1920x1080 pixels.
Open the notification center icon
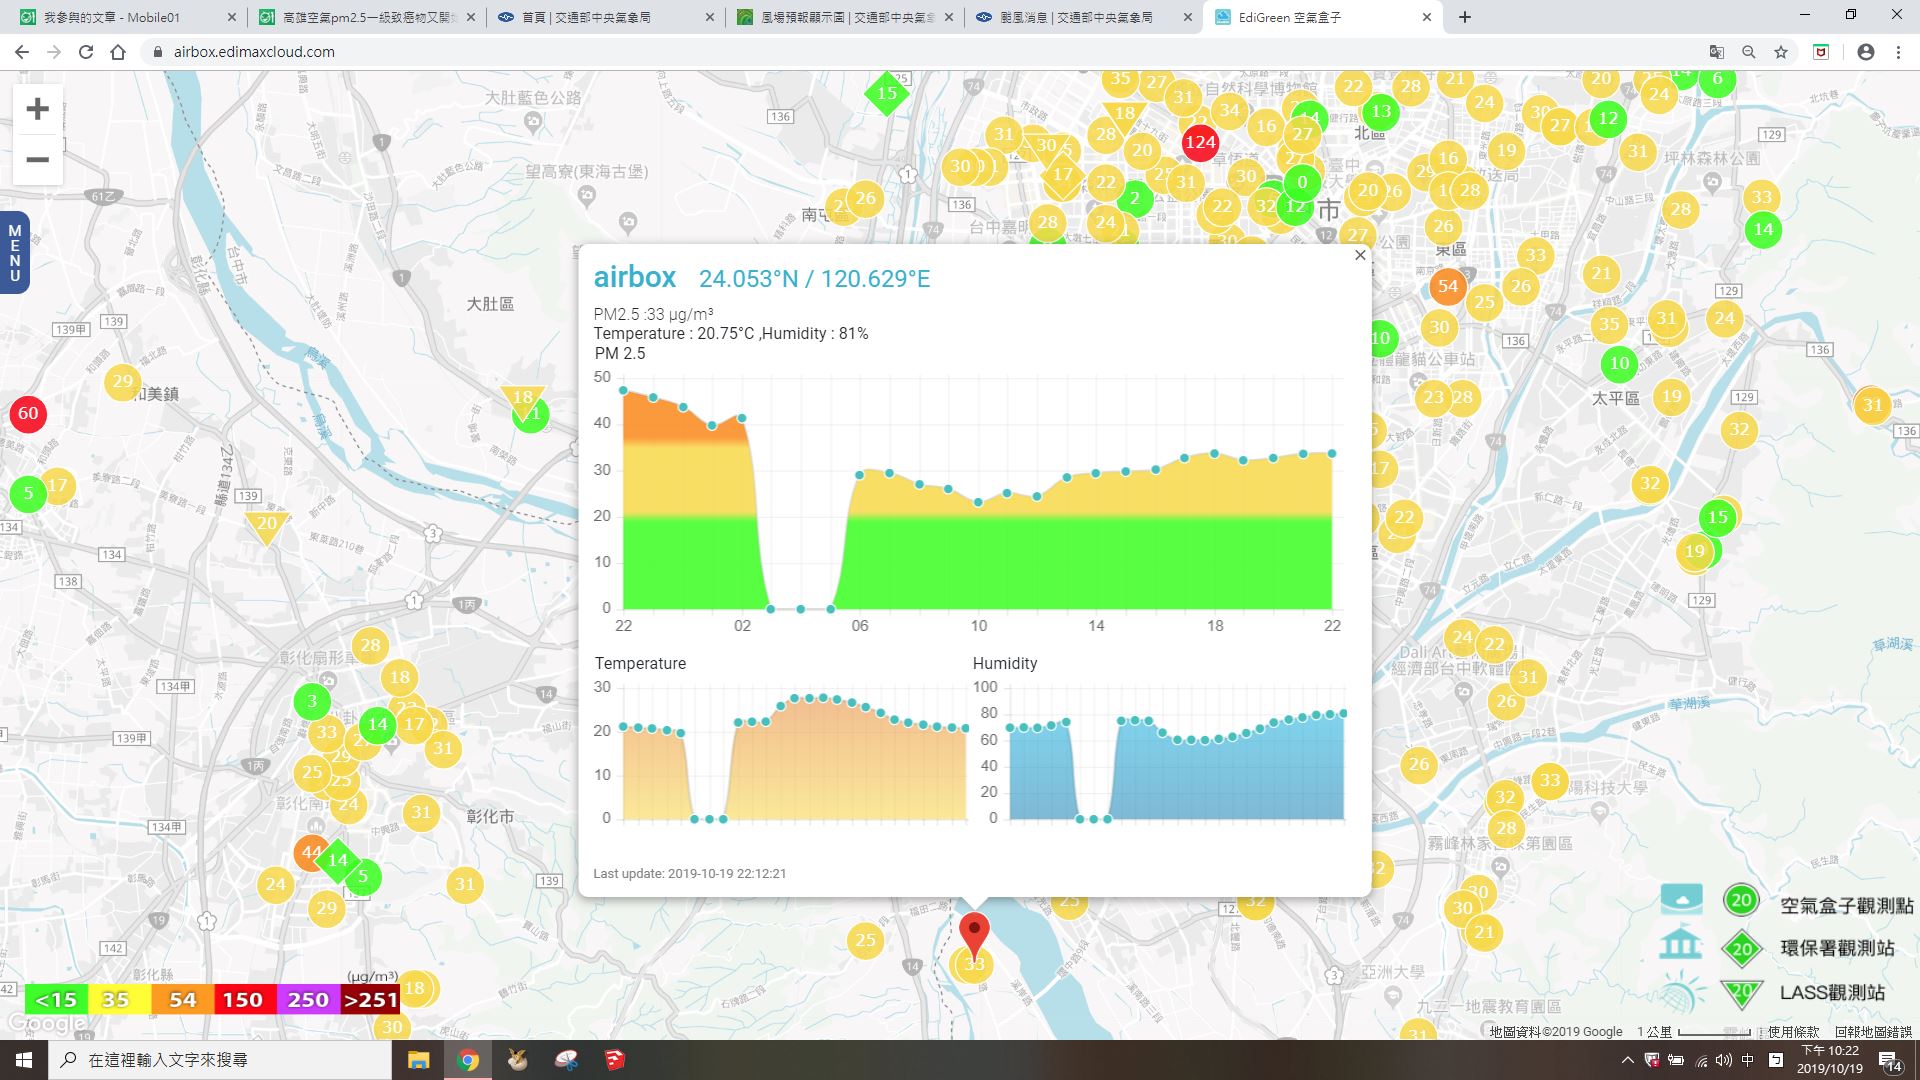pyautogui.click(x=1890, y=1061)
